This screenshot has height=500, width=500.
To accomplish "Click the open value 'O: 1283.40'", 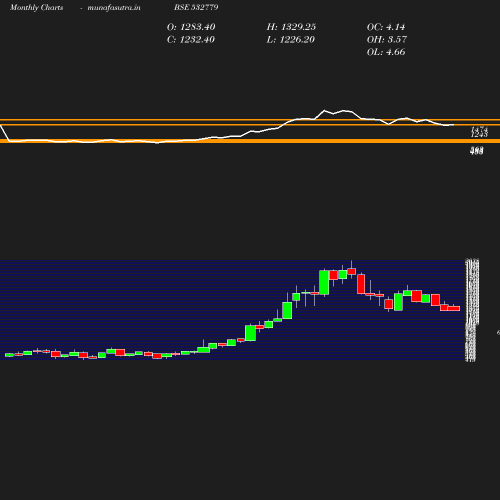I will coord(191,27).
